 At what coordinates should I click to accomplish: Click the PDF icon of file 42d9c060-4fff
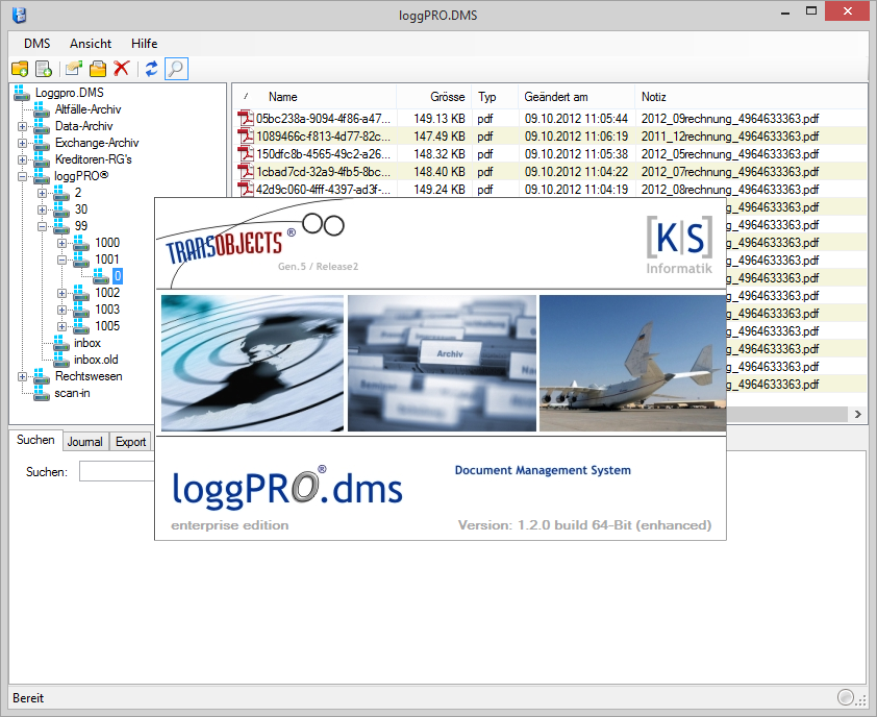246,189
